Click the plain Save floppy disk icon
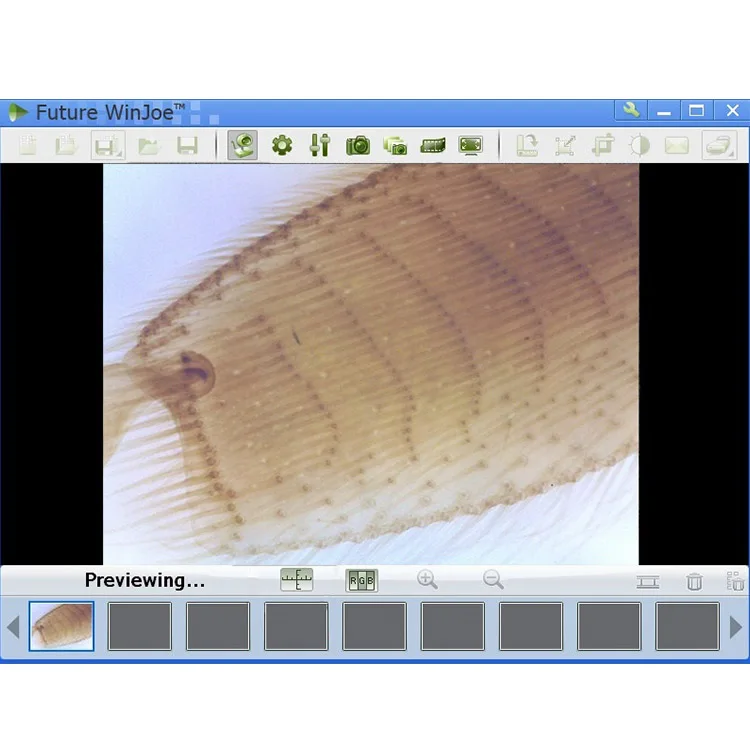 (x=187, y=145)
